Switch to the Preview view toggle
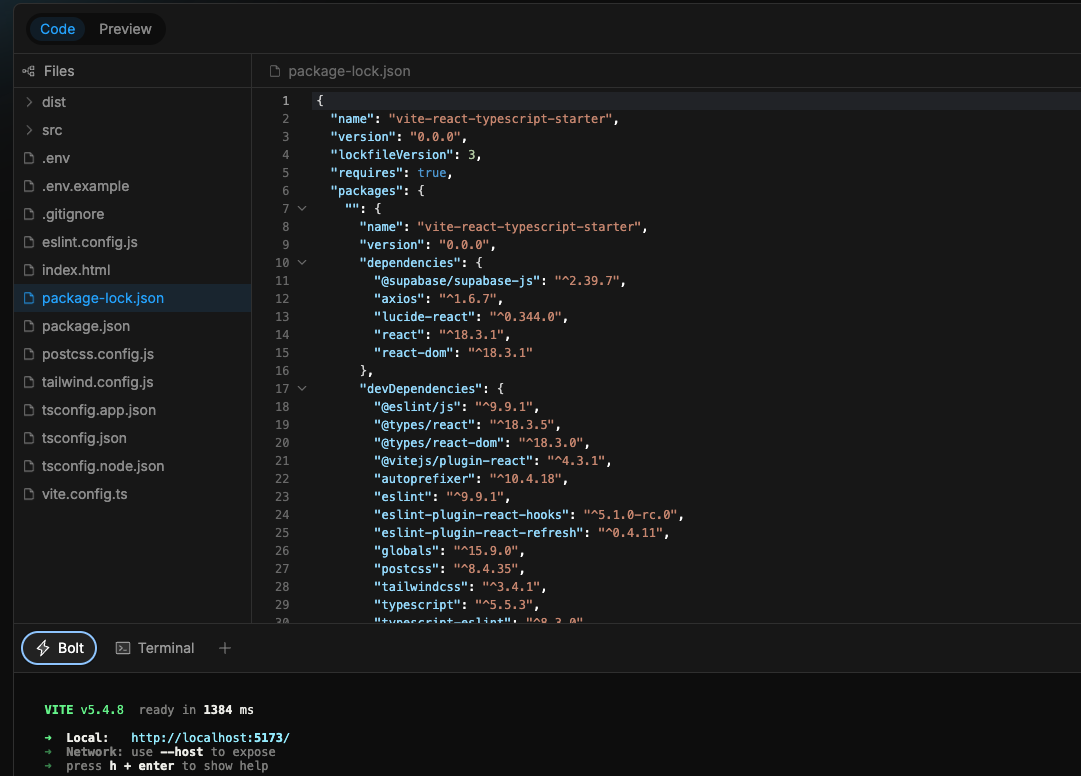 pyautogui.click(x=125, y=29)
